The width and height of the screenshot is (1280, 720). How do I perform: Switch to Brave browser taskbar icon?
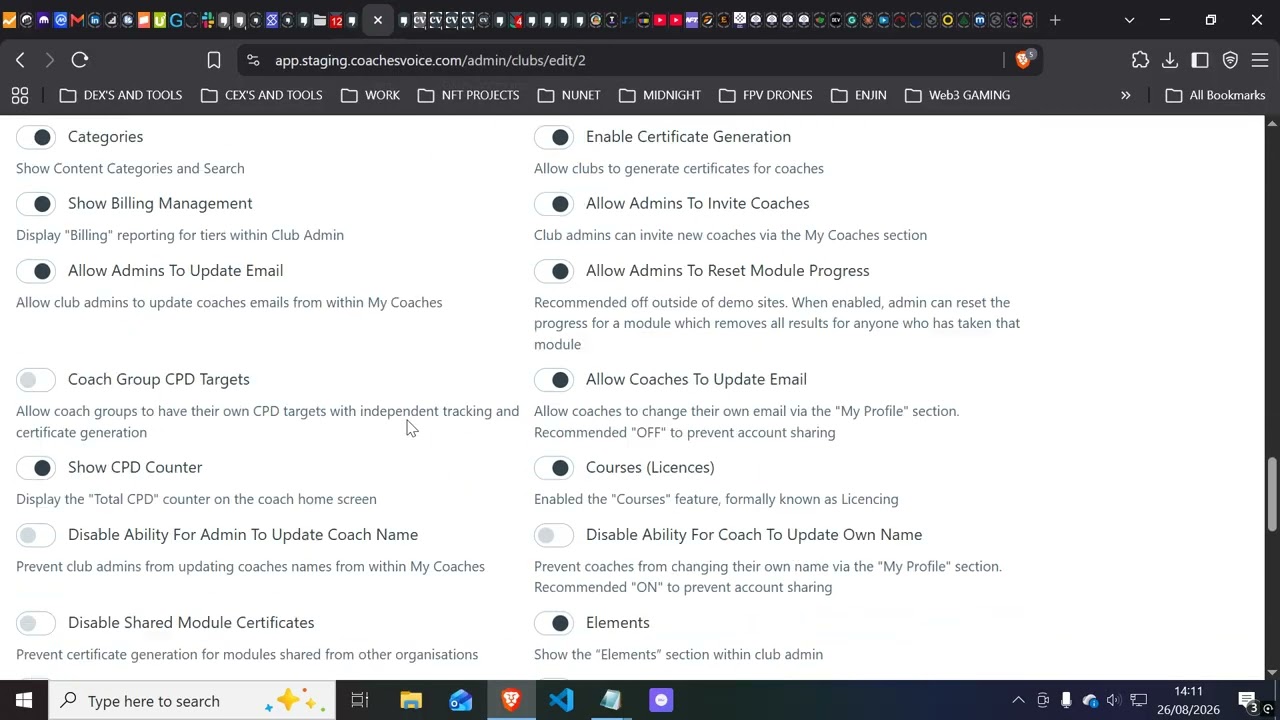point(511,701)
